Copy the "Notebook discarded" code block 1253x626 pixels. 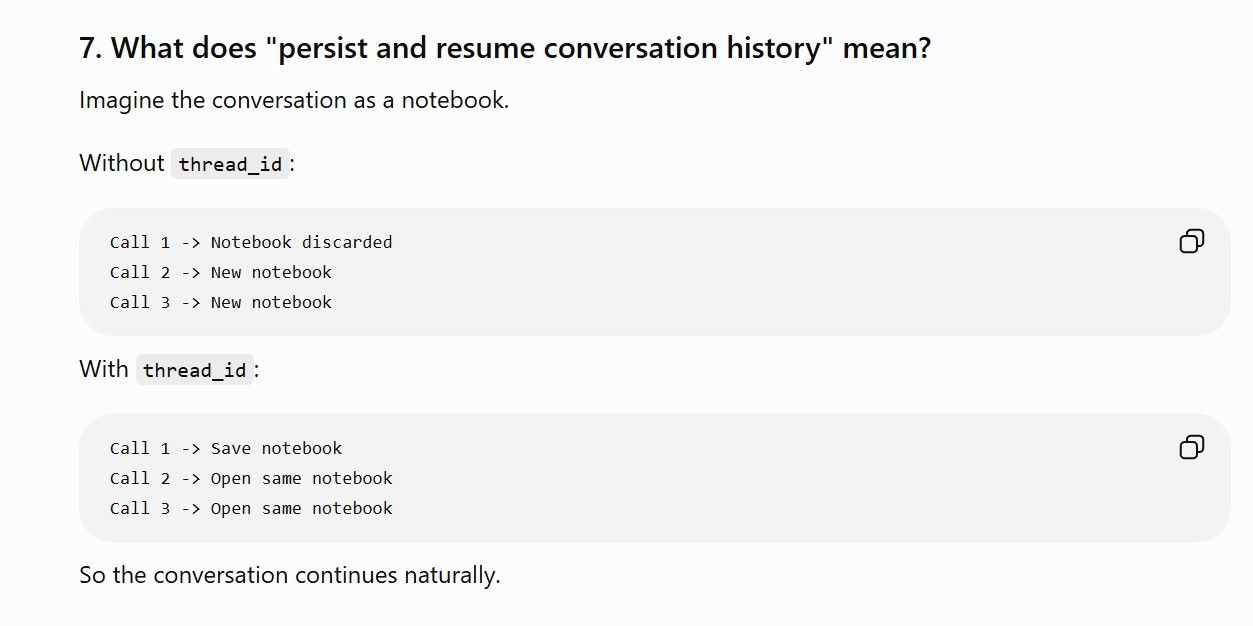click(x=1191, y=241)
